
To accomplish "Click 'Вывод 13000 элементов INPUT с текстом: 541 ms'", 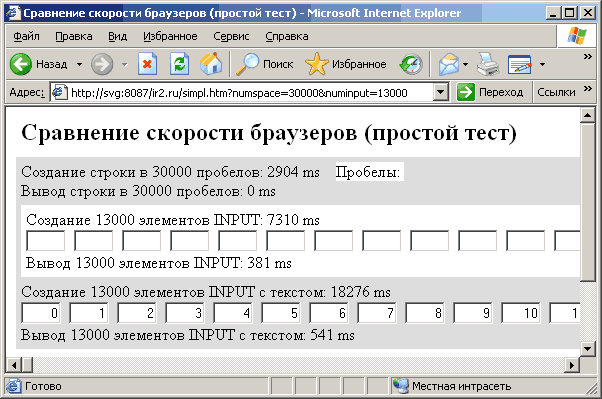I will tap(188, 335).
